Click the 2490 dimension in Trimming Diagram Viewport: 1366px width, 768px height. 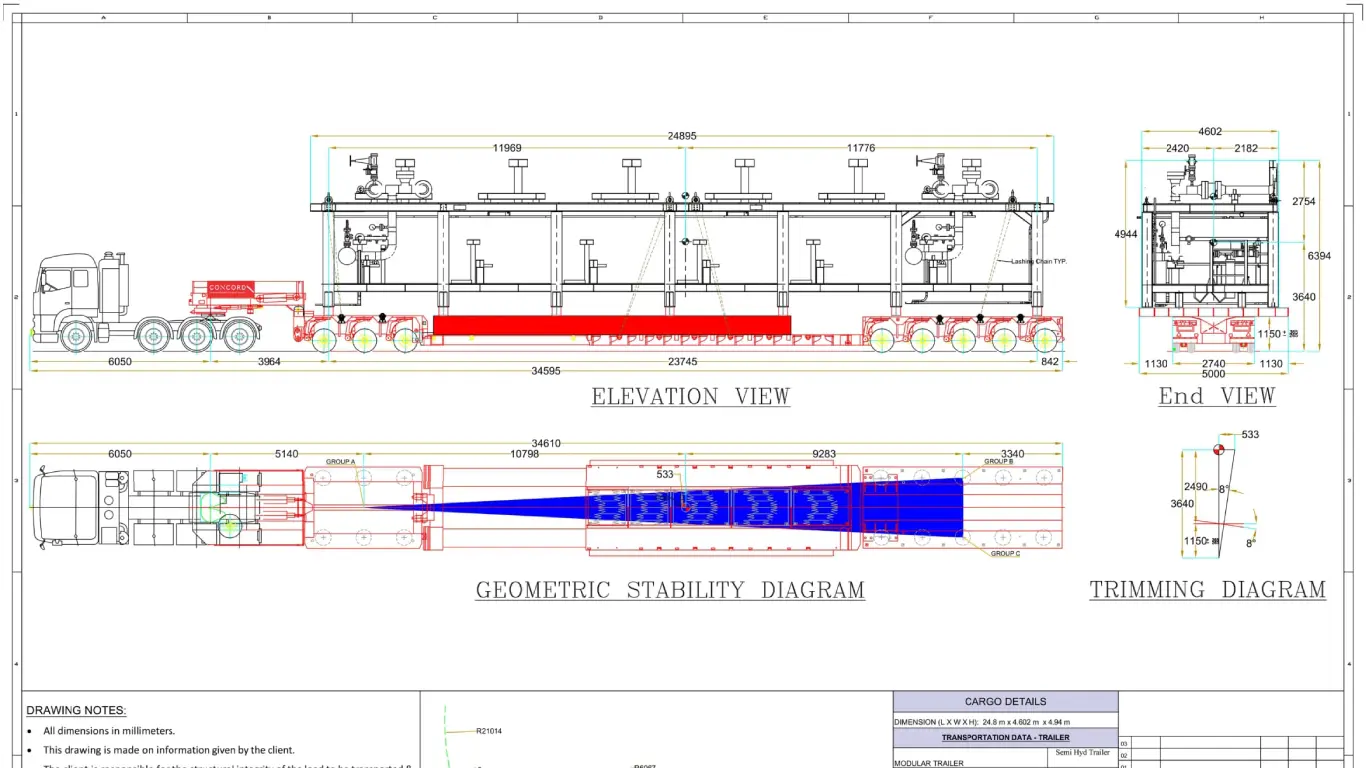pos(1195,488)
